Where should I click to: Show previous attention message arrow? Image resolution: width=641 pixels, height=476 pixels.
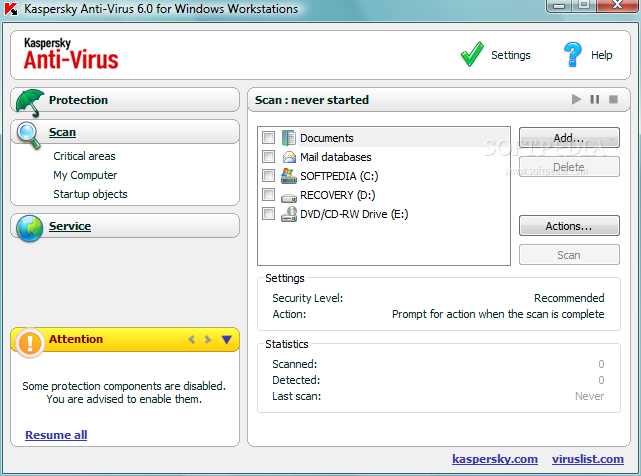192,339
